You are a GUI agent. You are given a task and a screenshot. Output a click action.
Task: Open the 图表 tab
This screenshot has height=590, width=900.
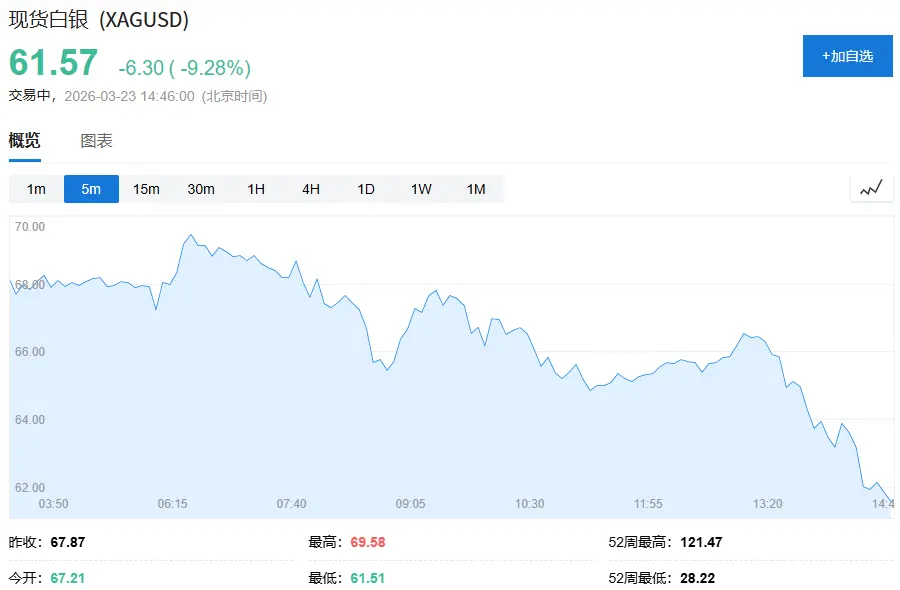[96, 141]
